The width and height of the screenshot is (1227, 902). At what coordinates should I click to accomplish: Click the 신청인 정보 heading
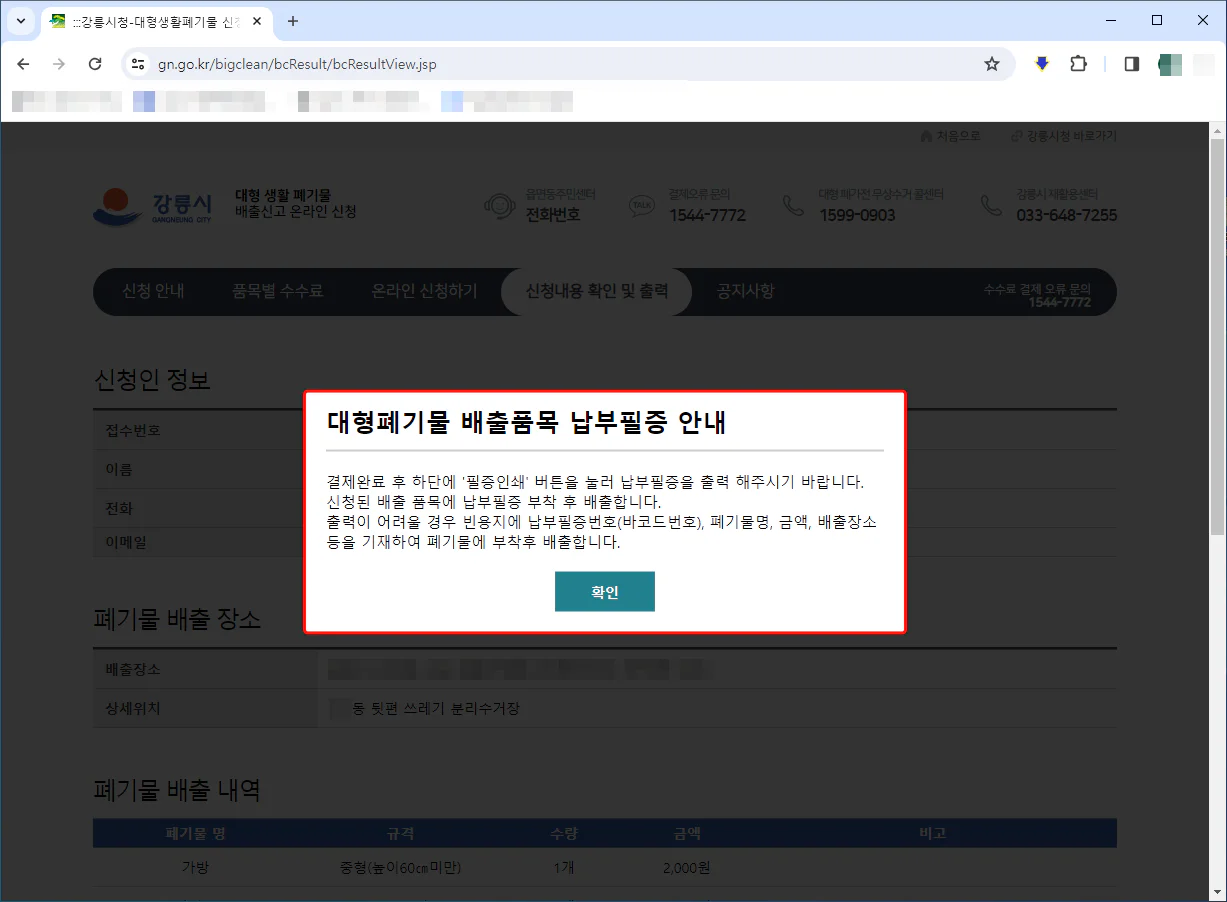pos(152,380)
